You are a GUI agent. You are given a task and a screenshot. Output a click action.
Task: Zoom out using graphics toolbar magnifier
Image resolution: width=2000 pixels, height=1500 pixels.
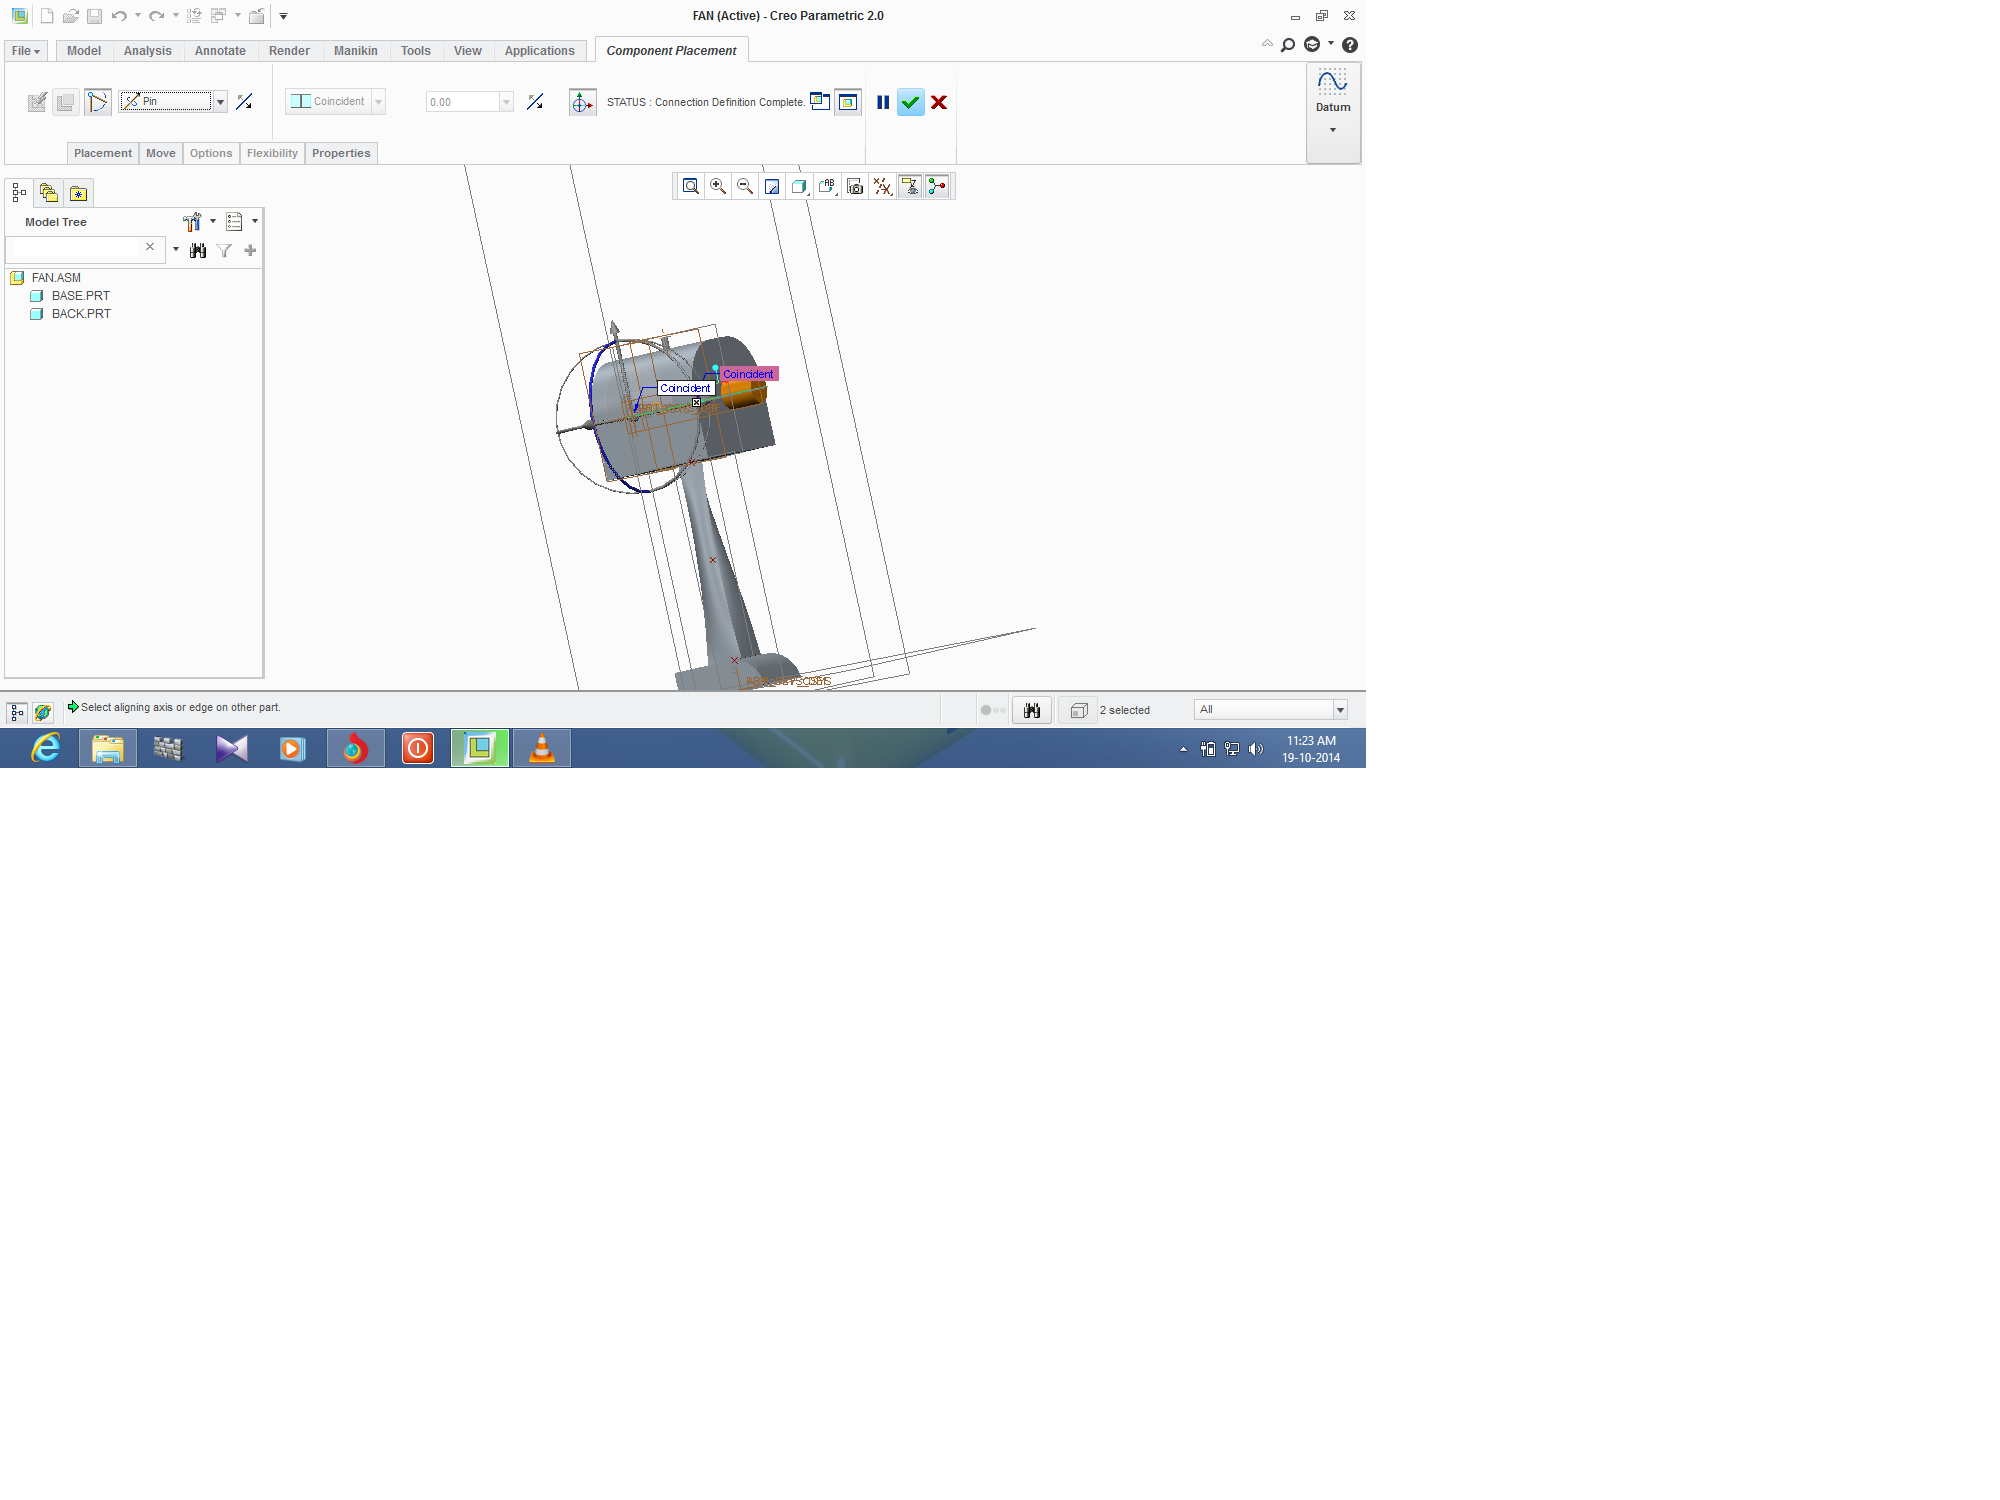coord(745,186)
